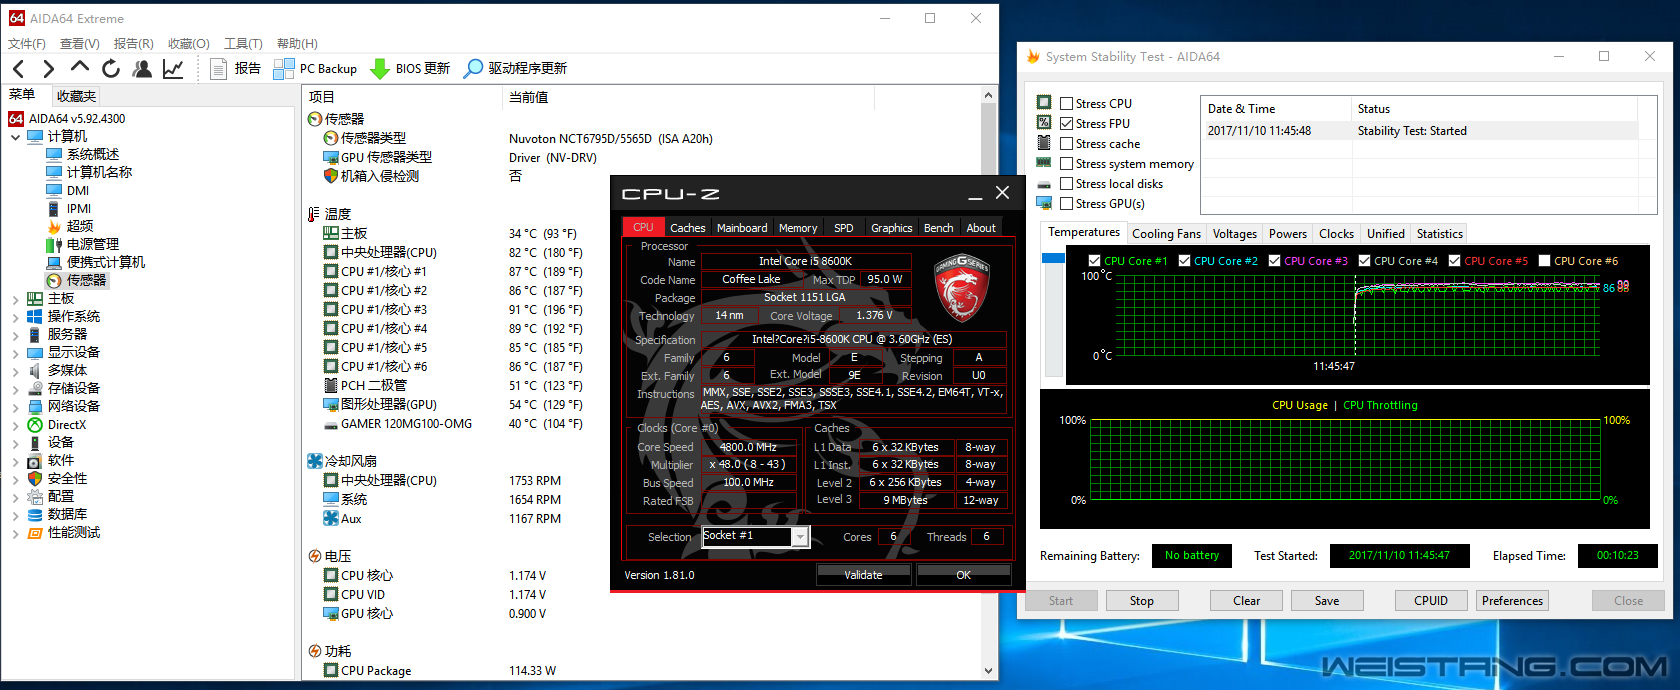Open the Cooling Fans tab

pos(1166,233)
